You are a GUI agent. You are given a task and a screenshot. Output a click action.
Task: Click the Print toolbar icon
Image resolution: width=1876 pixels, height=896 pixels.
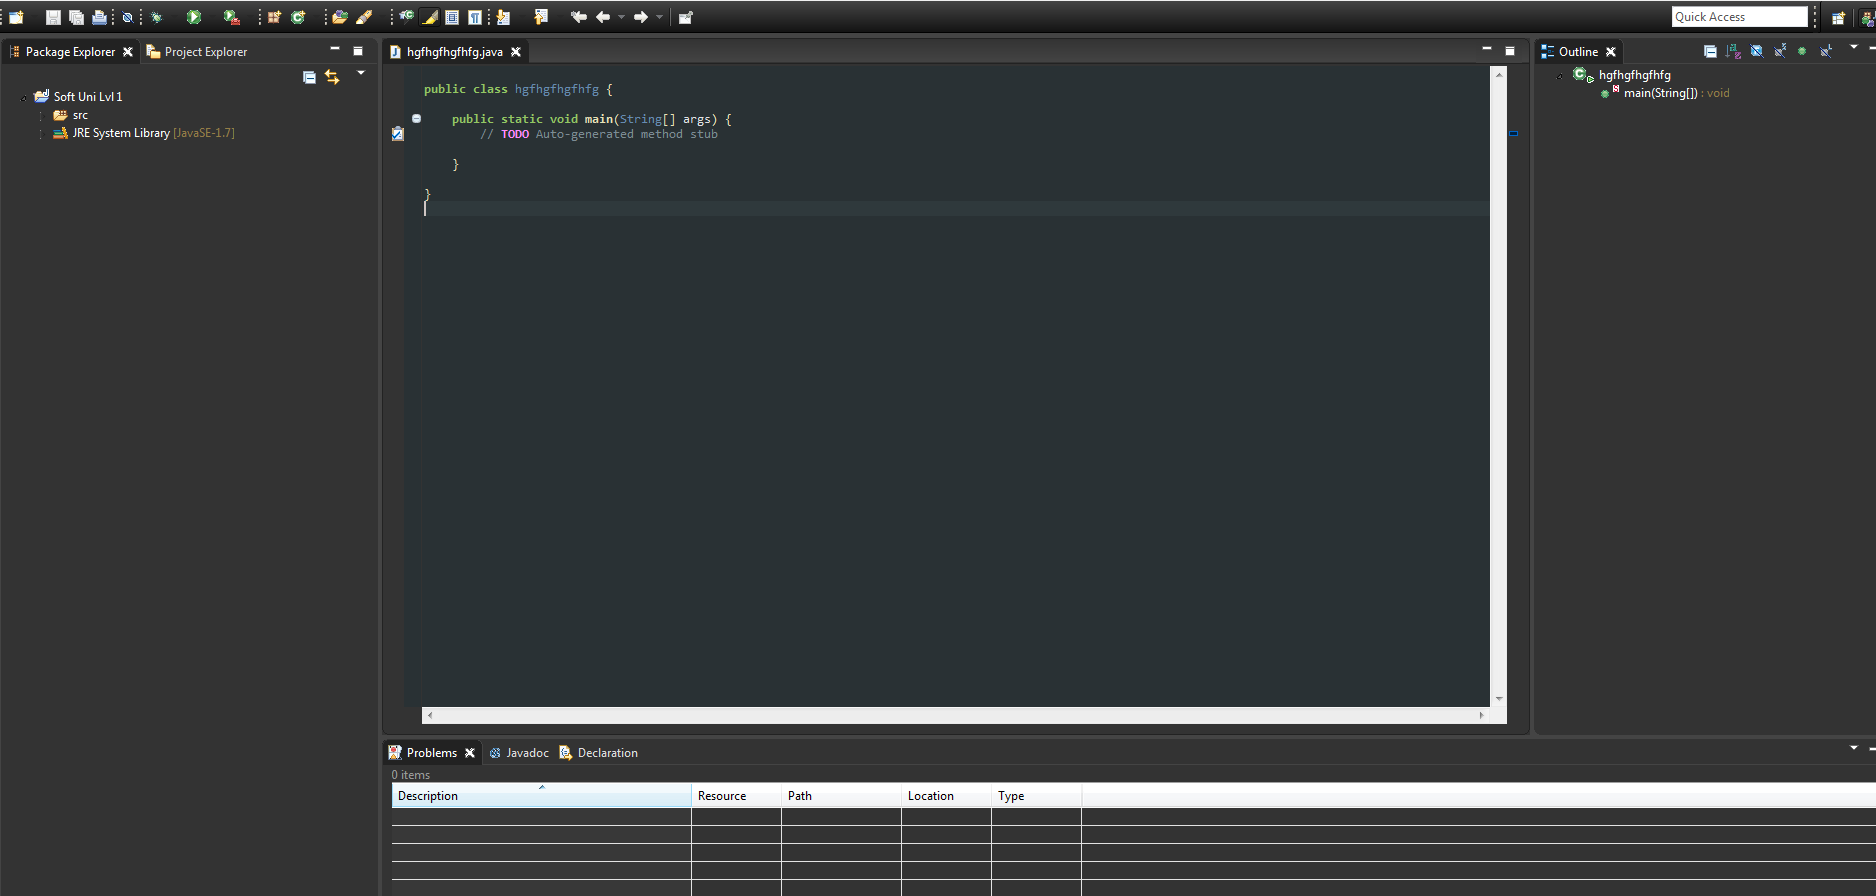tap(99, 17)
